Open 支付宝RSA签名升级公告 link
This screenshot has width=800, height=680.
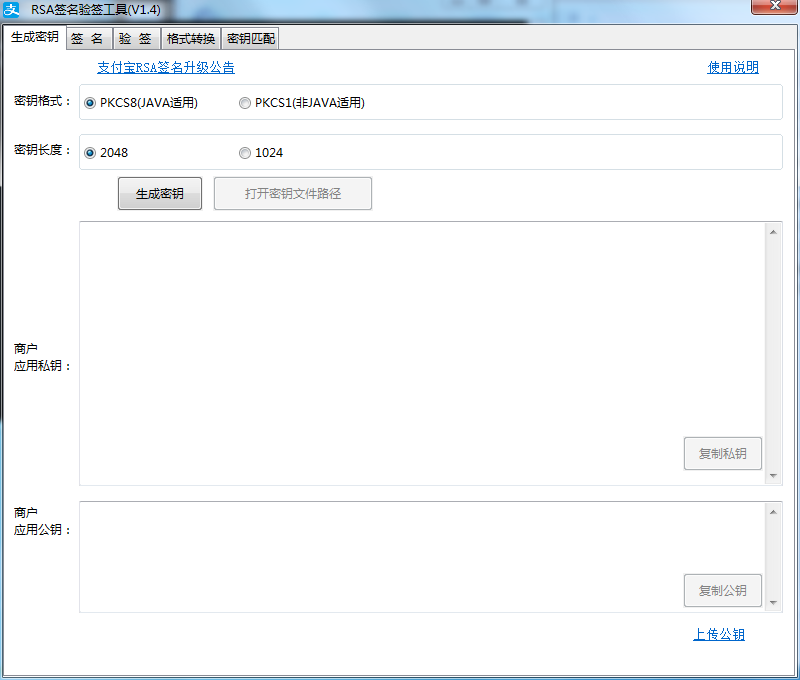click(166, 68)
